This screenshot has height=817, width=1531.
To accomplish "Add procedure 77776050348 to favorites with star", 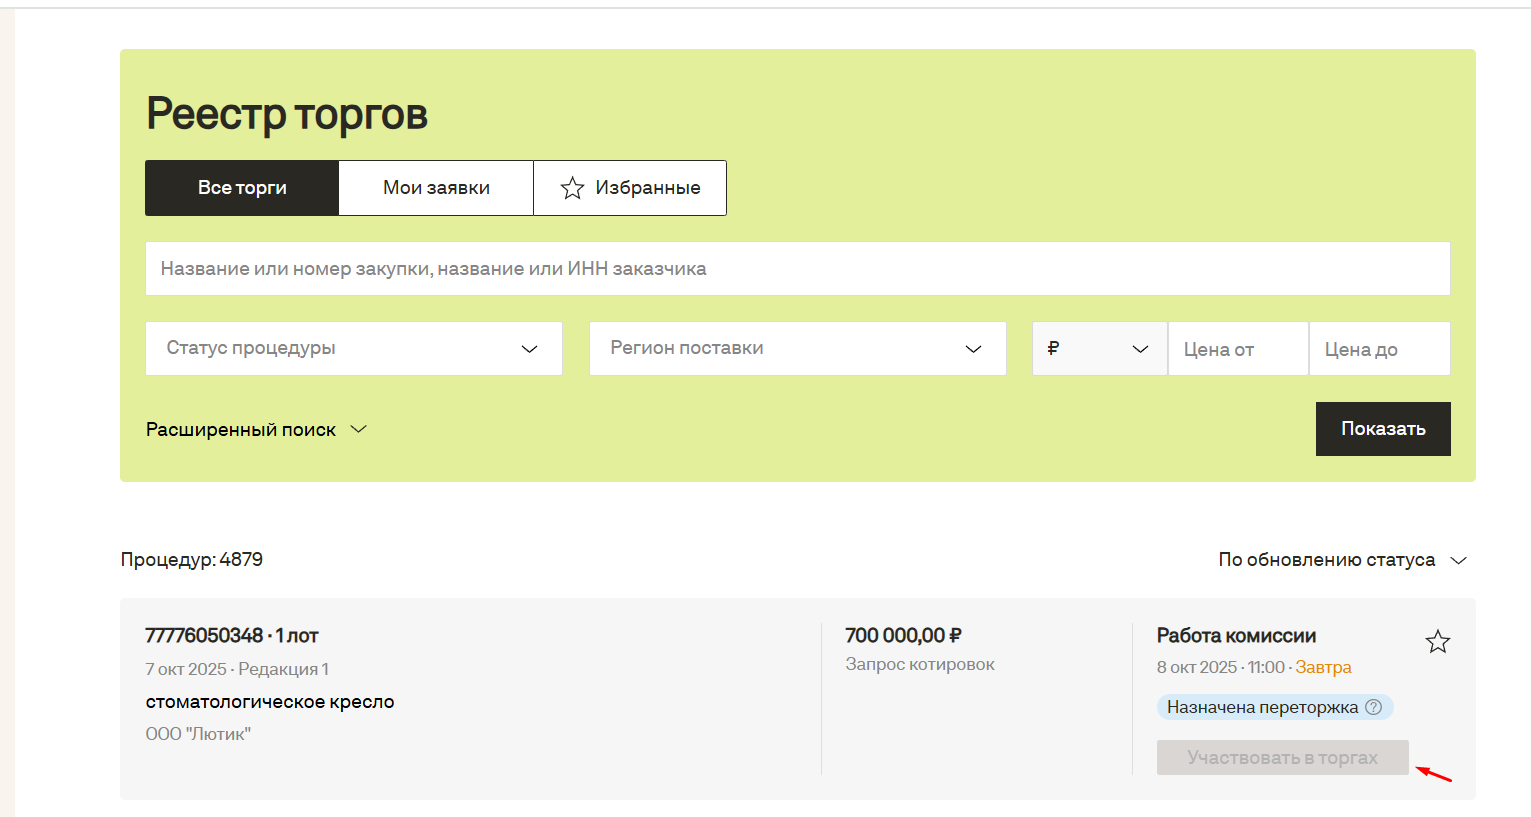I will pyautogui.click(x=1437, y=642).
